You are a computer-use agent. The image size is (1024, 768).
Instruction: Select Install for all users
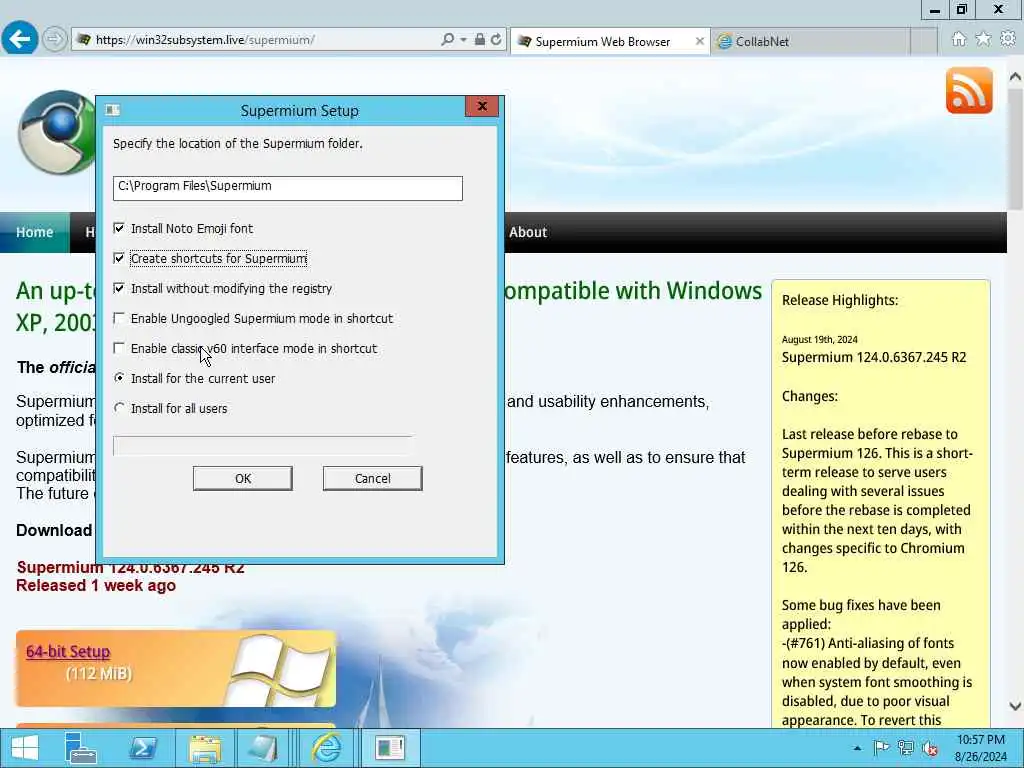click(x=119, y=408)
